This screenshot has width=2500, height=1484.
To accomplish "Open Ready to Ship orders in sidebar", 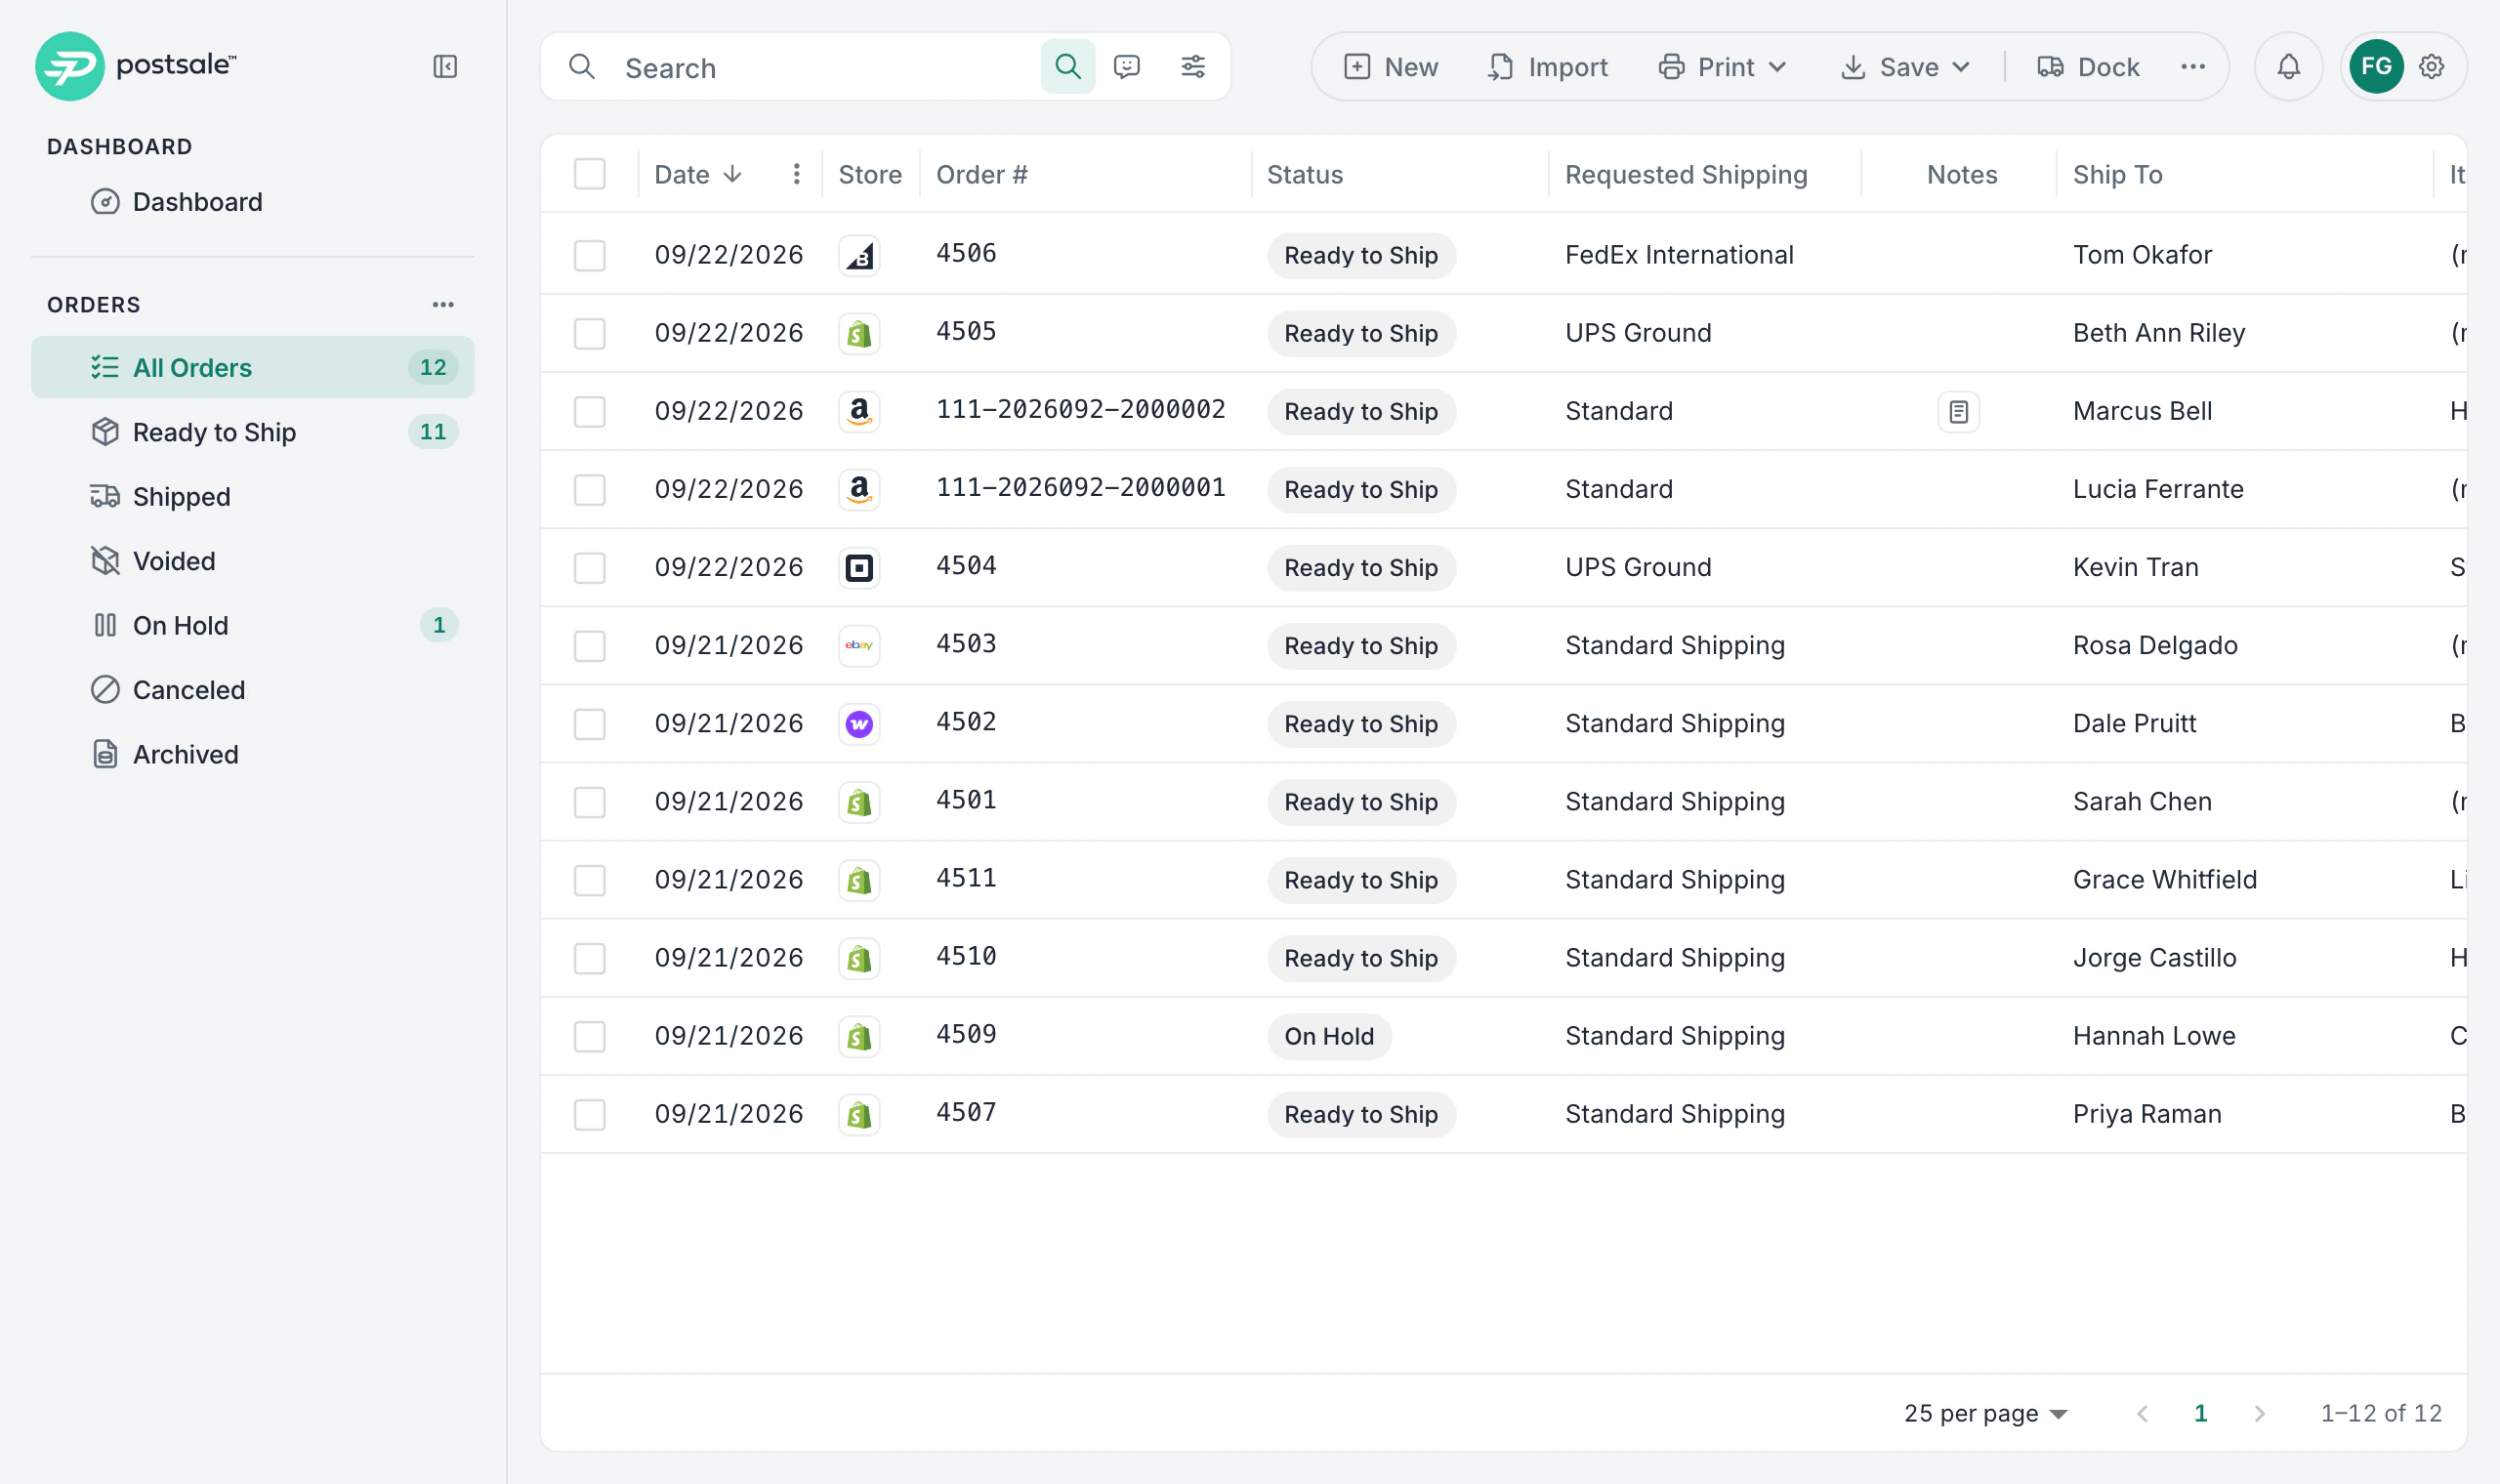I will (x=253, y=432).
